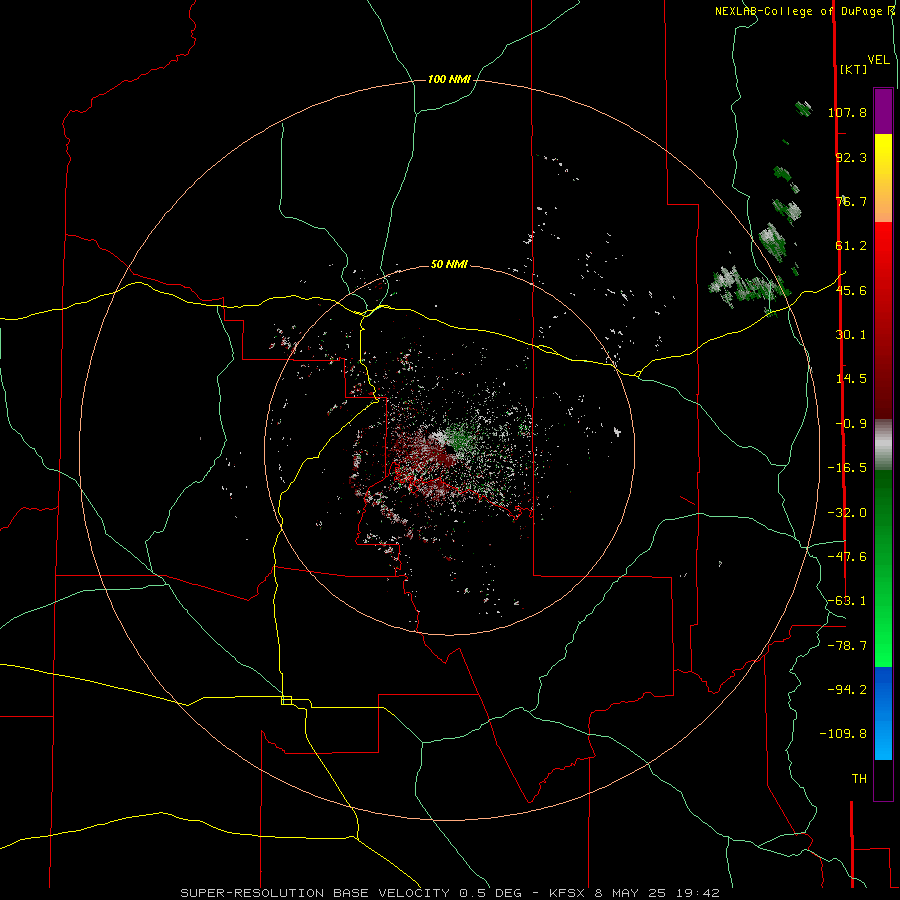The image size is (900, 900).
Task: Select the -63.1 legend value
Action: (x=847, y=601)
